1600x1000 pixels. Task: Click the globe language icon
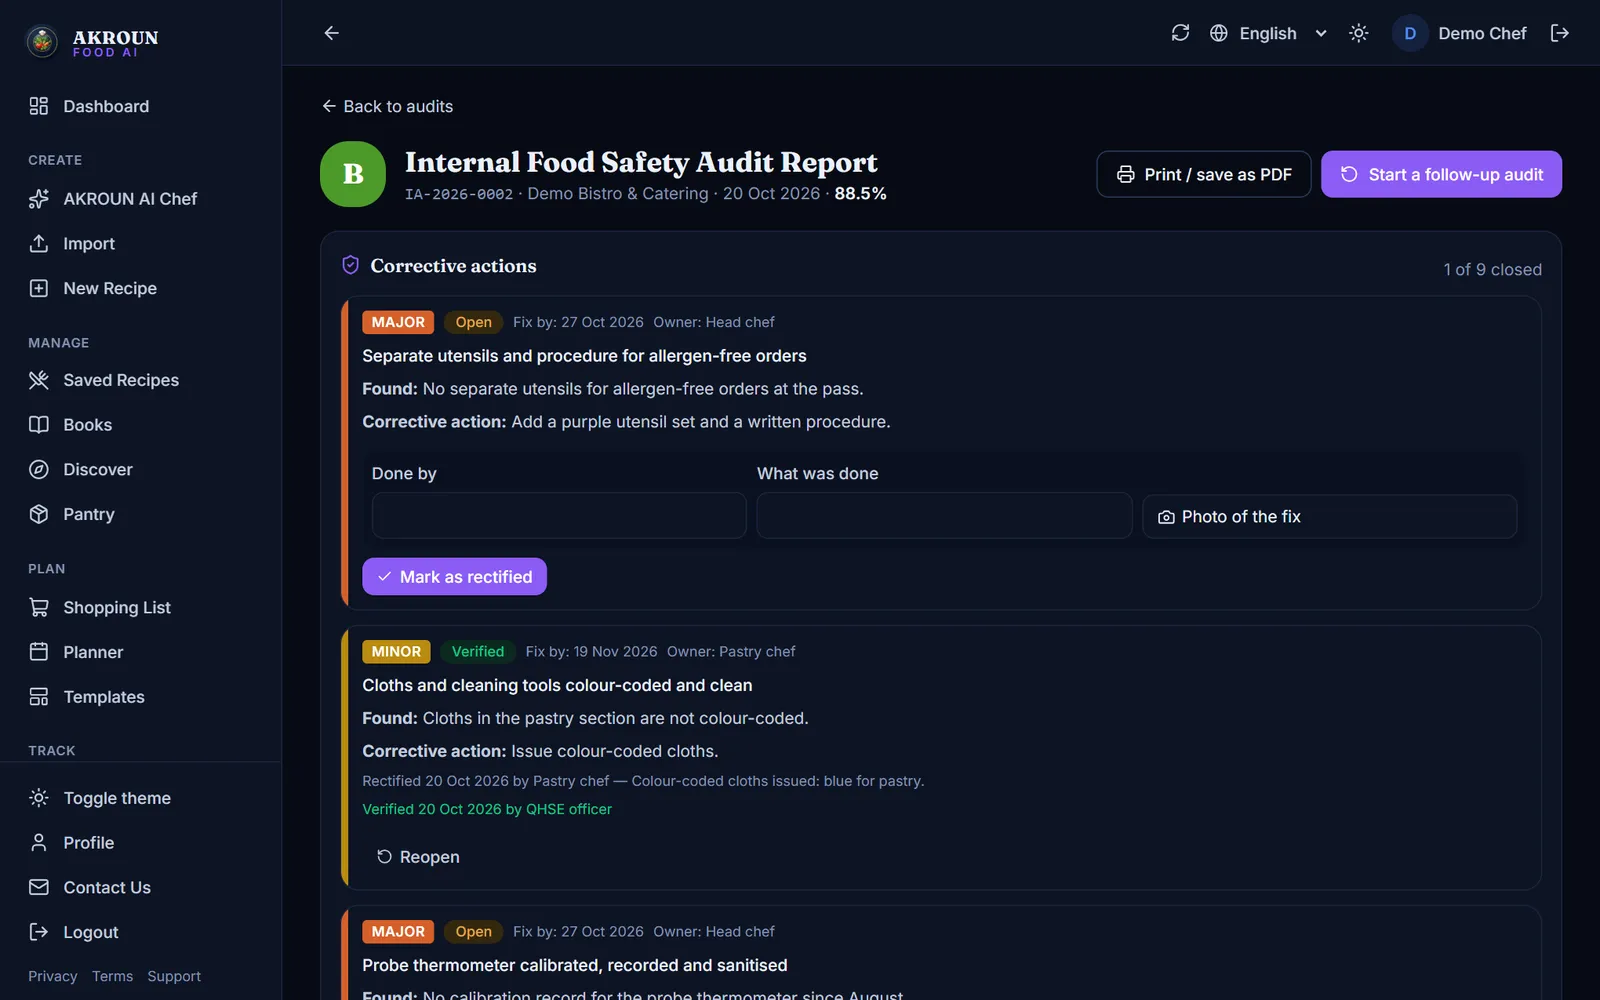click(x=1219, y=33)
